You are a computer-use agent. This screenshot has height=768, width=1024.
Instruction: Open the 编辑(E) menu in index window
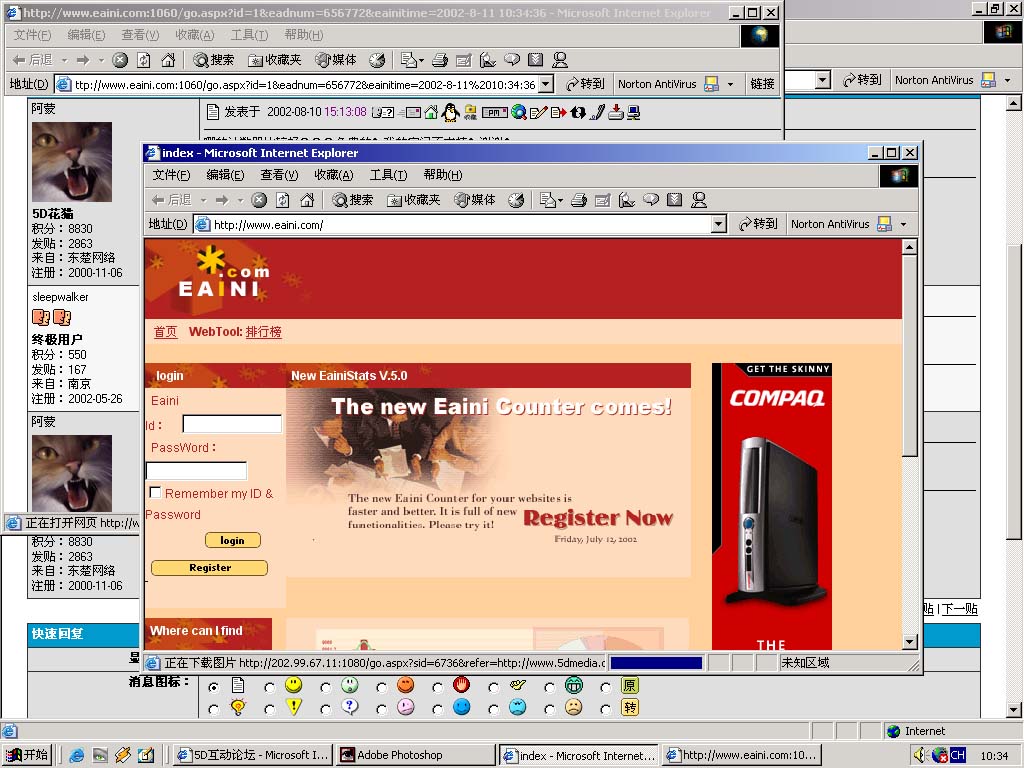click(225, 175)
